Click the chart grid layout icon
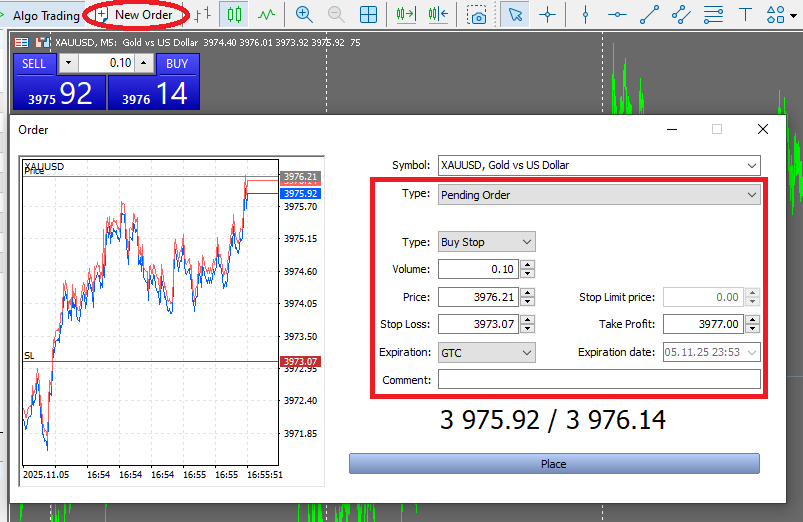The height and width of the screenshot is (522, 803). click(x=369, y=15)
